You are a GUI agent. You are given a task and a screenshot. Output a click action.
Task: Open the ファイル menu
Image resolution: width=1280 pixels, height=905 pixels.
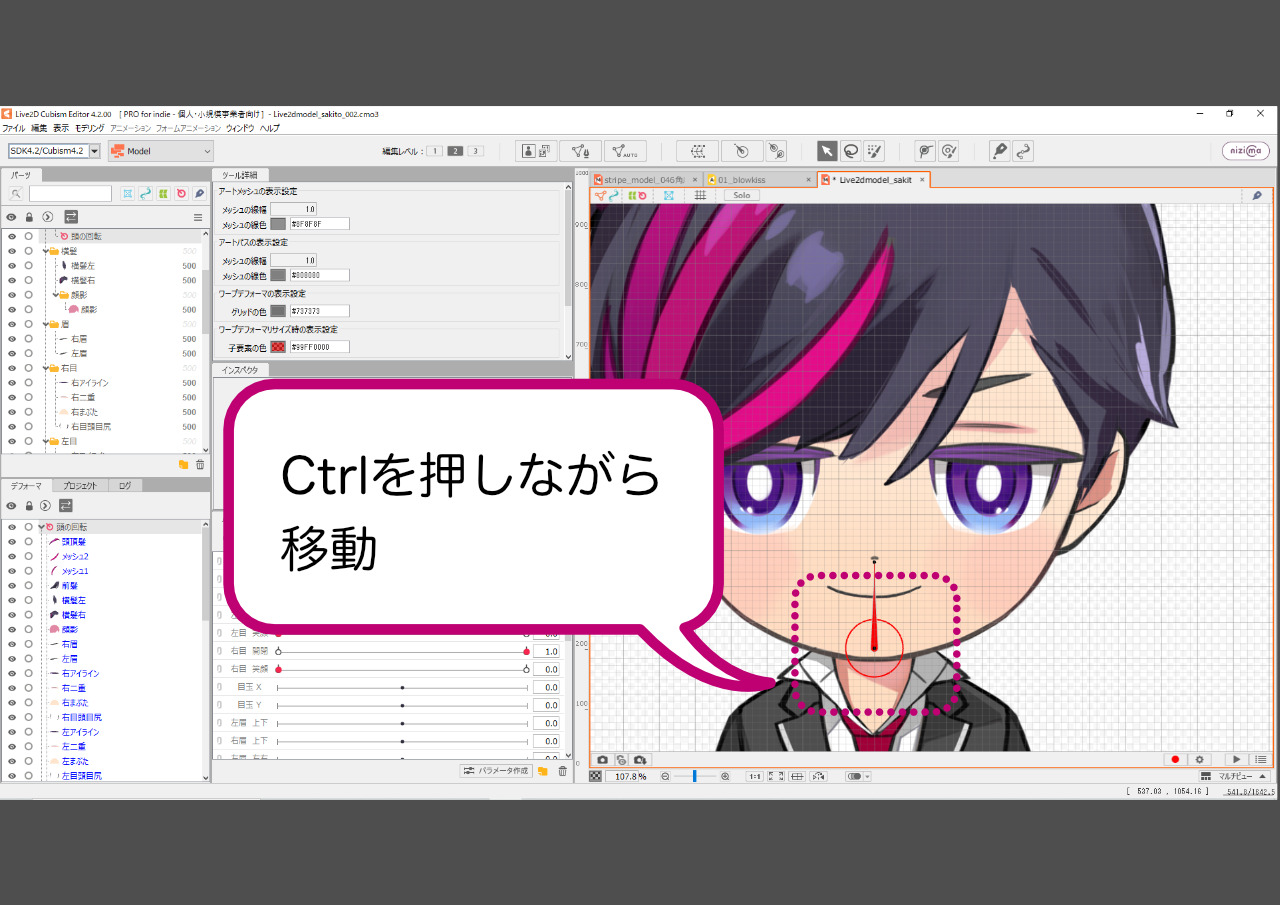point(13,128)
